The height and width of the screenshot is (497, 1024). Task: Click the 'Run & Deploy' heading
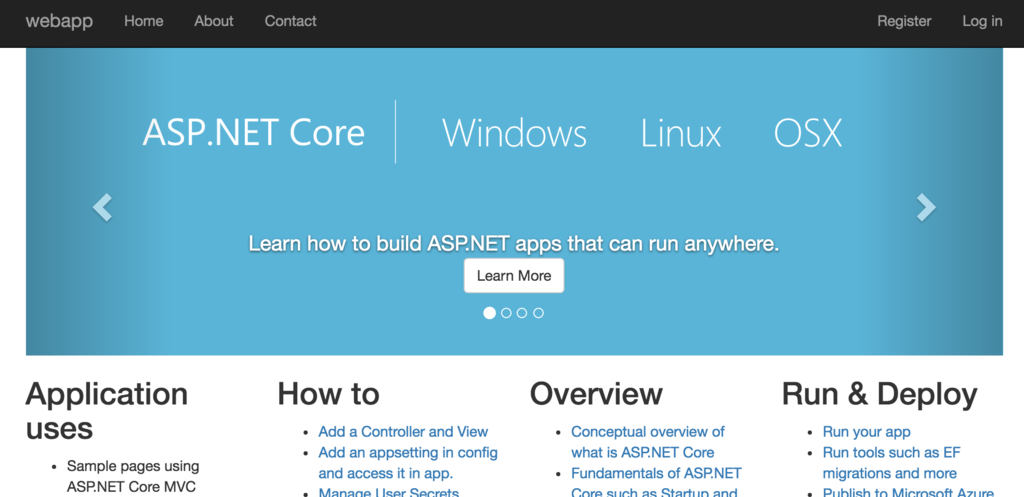coord(880,394)
